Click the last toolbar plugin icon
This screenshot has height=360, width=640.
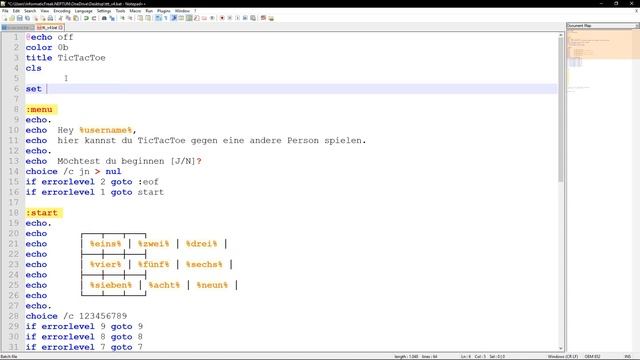point(271,18)
